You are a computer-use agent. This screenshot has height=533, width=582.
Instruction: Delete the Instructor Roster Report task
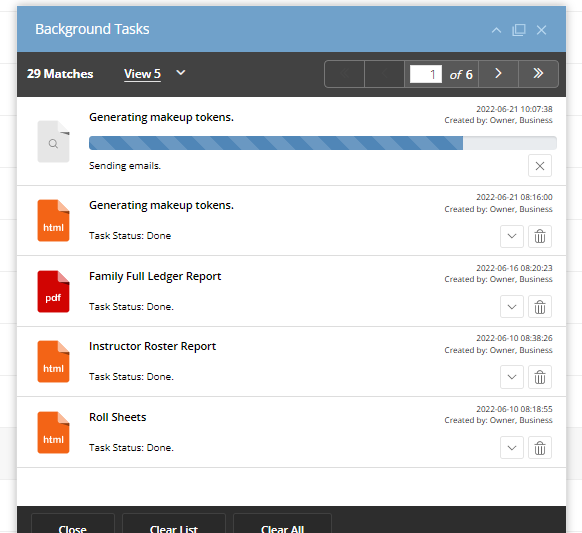click(540, 377)
